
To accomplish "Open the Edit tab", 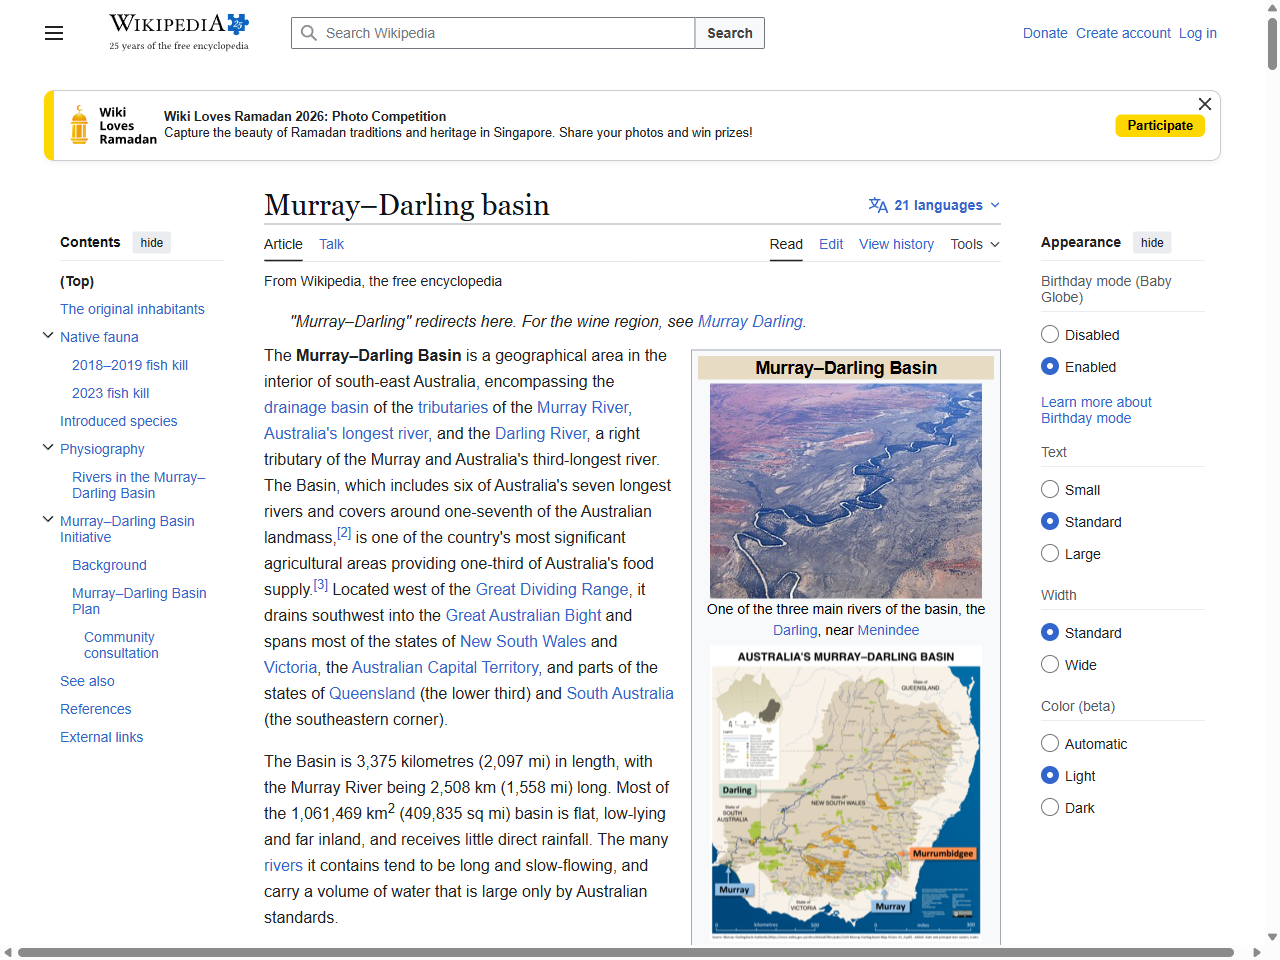I will [x=831, y=244].
